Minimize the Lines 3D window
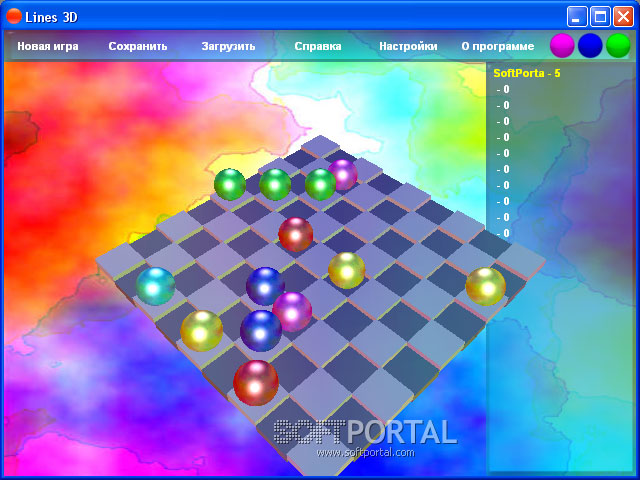Image resolution: width=640 pixels, height=480 pixels. click(x=577, y=17)
